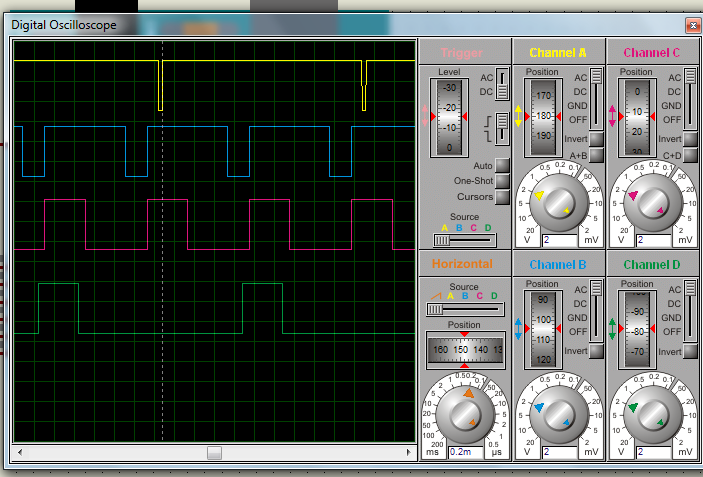Viewport: 703px width, 477px height.
Task: Click the yellow Channel A position arrow
Action: point(518,116)
